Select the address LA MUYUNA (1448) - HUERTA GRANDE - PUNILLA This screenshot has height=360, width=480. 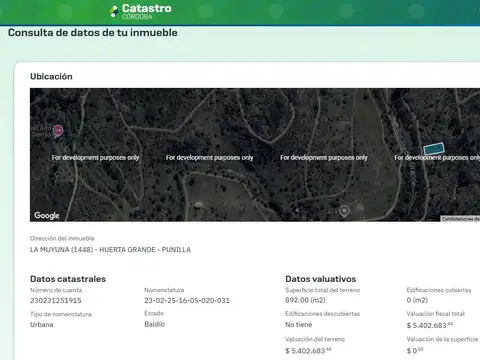110,250
